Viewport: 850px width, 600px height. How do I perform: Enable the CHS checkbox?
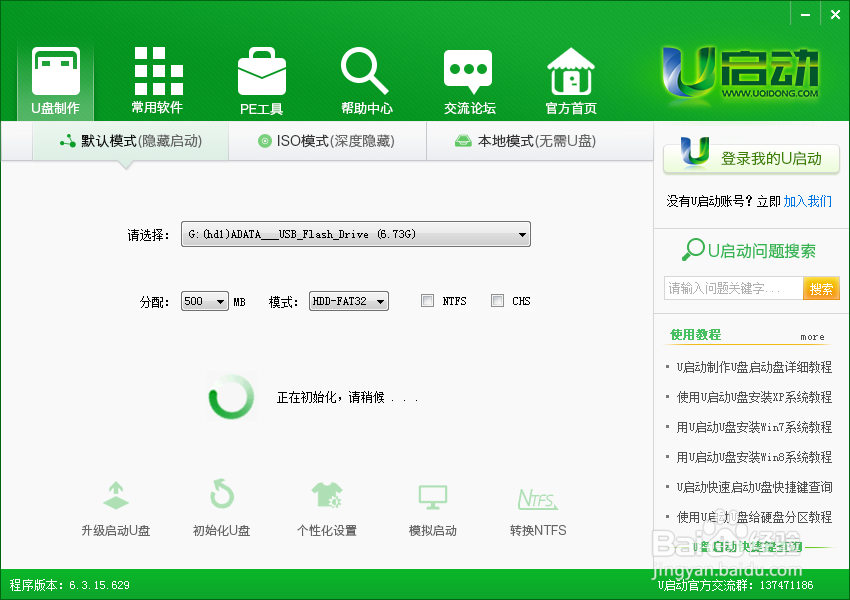coord(497,301)
